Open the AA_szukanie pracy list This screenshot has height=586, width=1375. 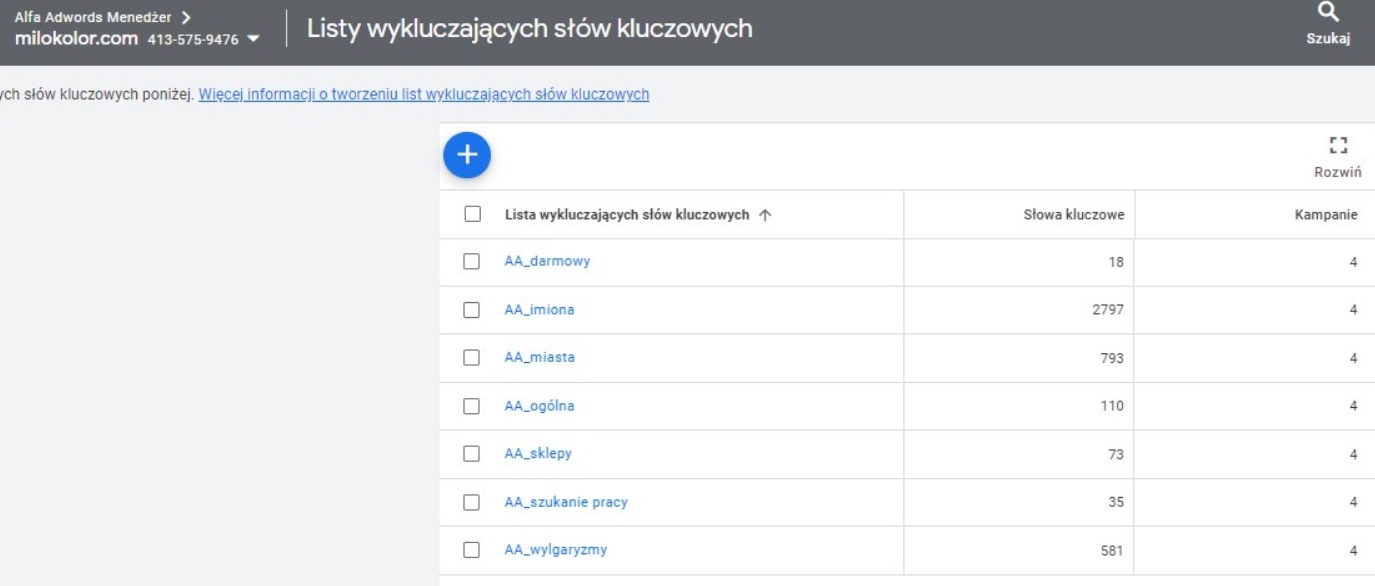coord(566,502)
